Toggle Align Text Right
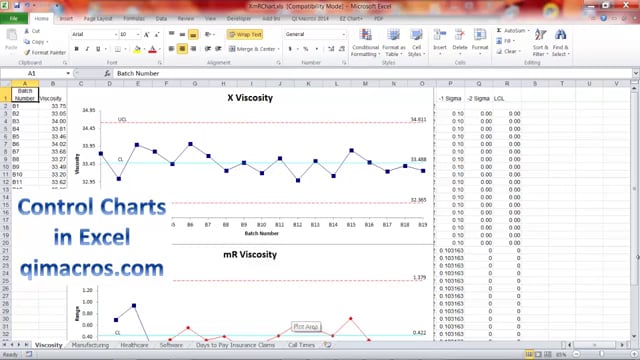The width and height of the screenshot is (640, 360). click(193, 49)
